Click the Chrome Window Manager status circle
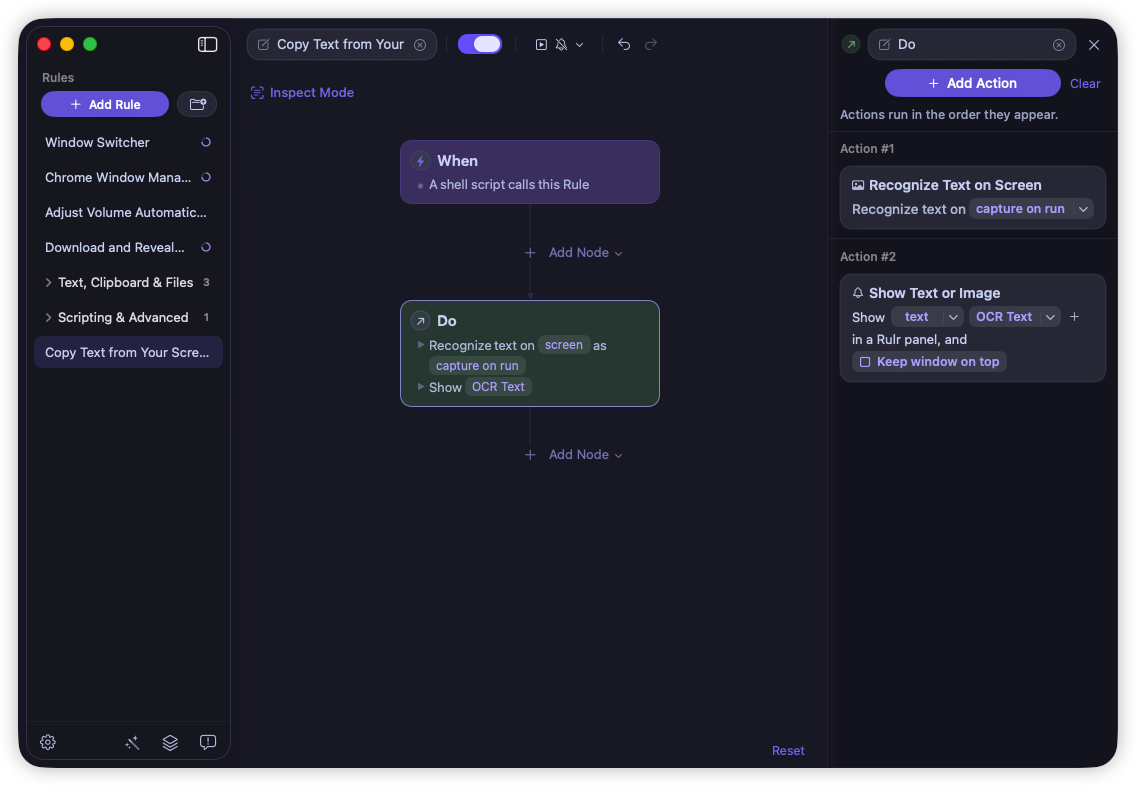The height and width of the screenshot is (786, 1136). click(x=206, y=177)
